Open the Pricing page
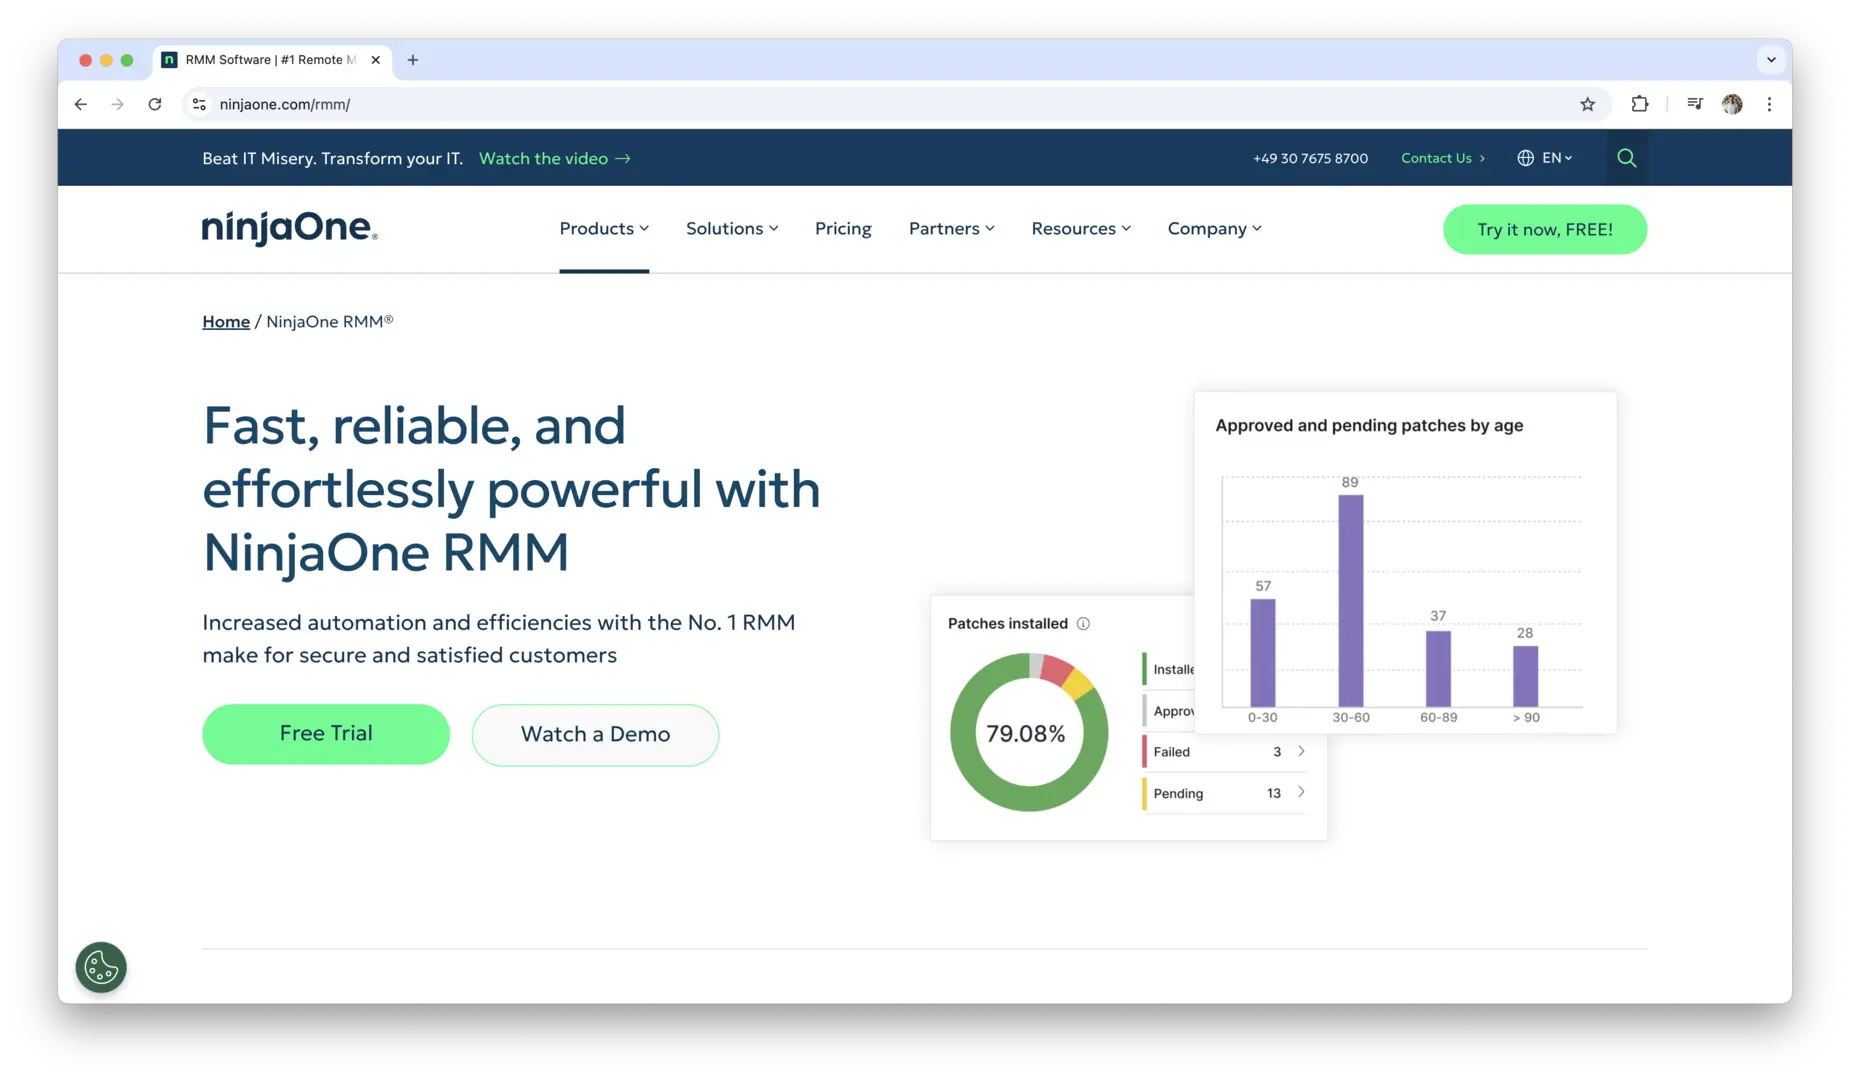Image resolution: width=1850 pixels, height=1080 pixels. click(x=843, y=229)
